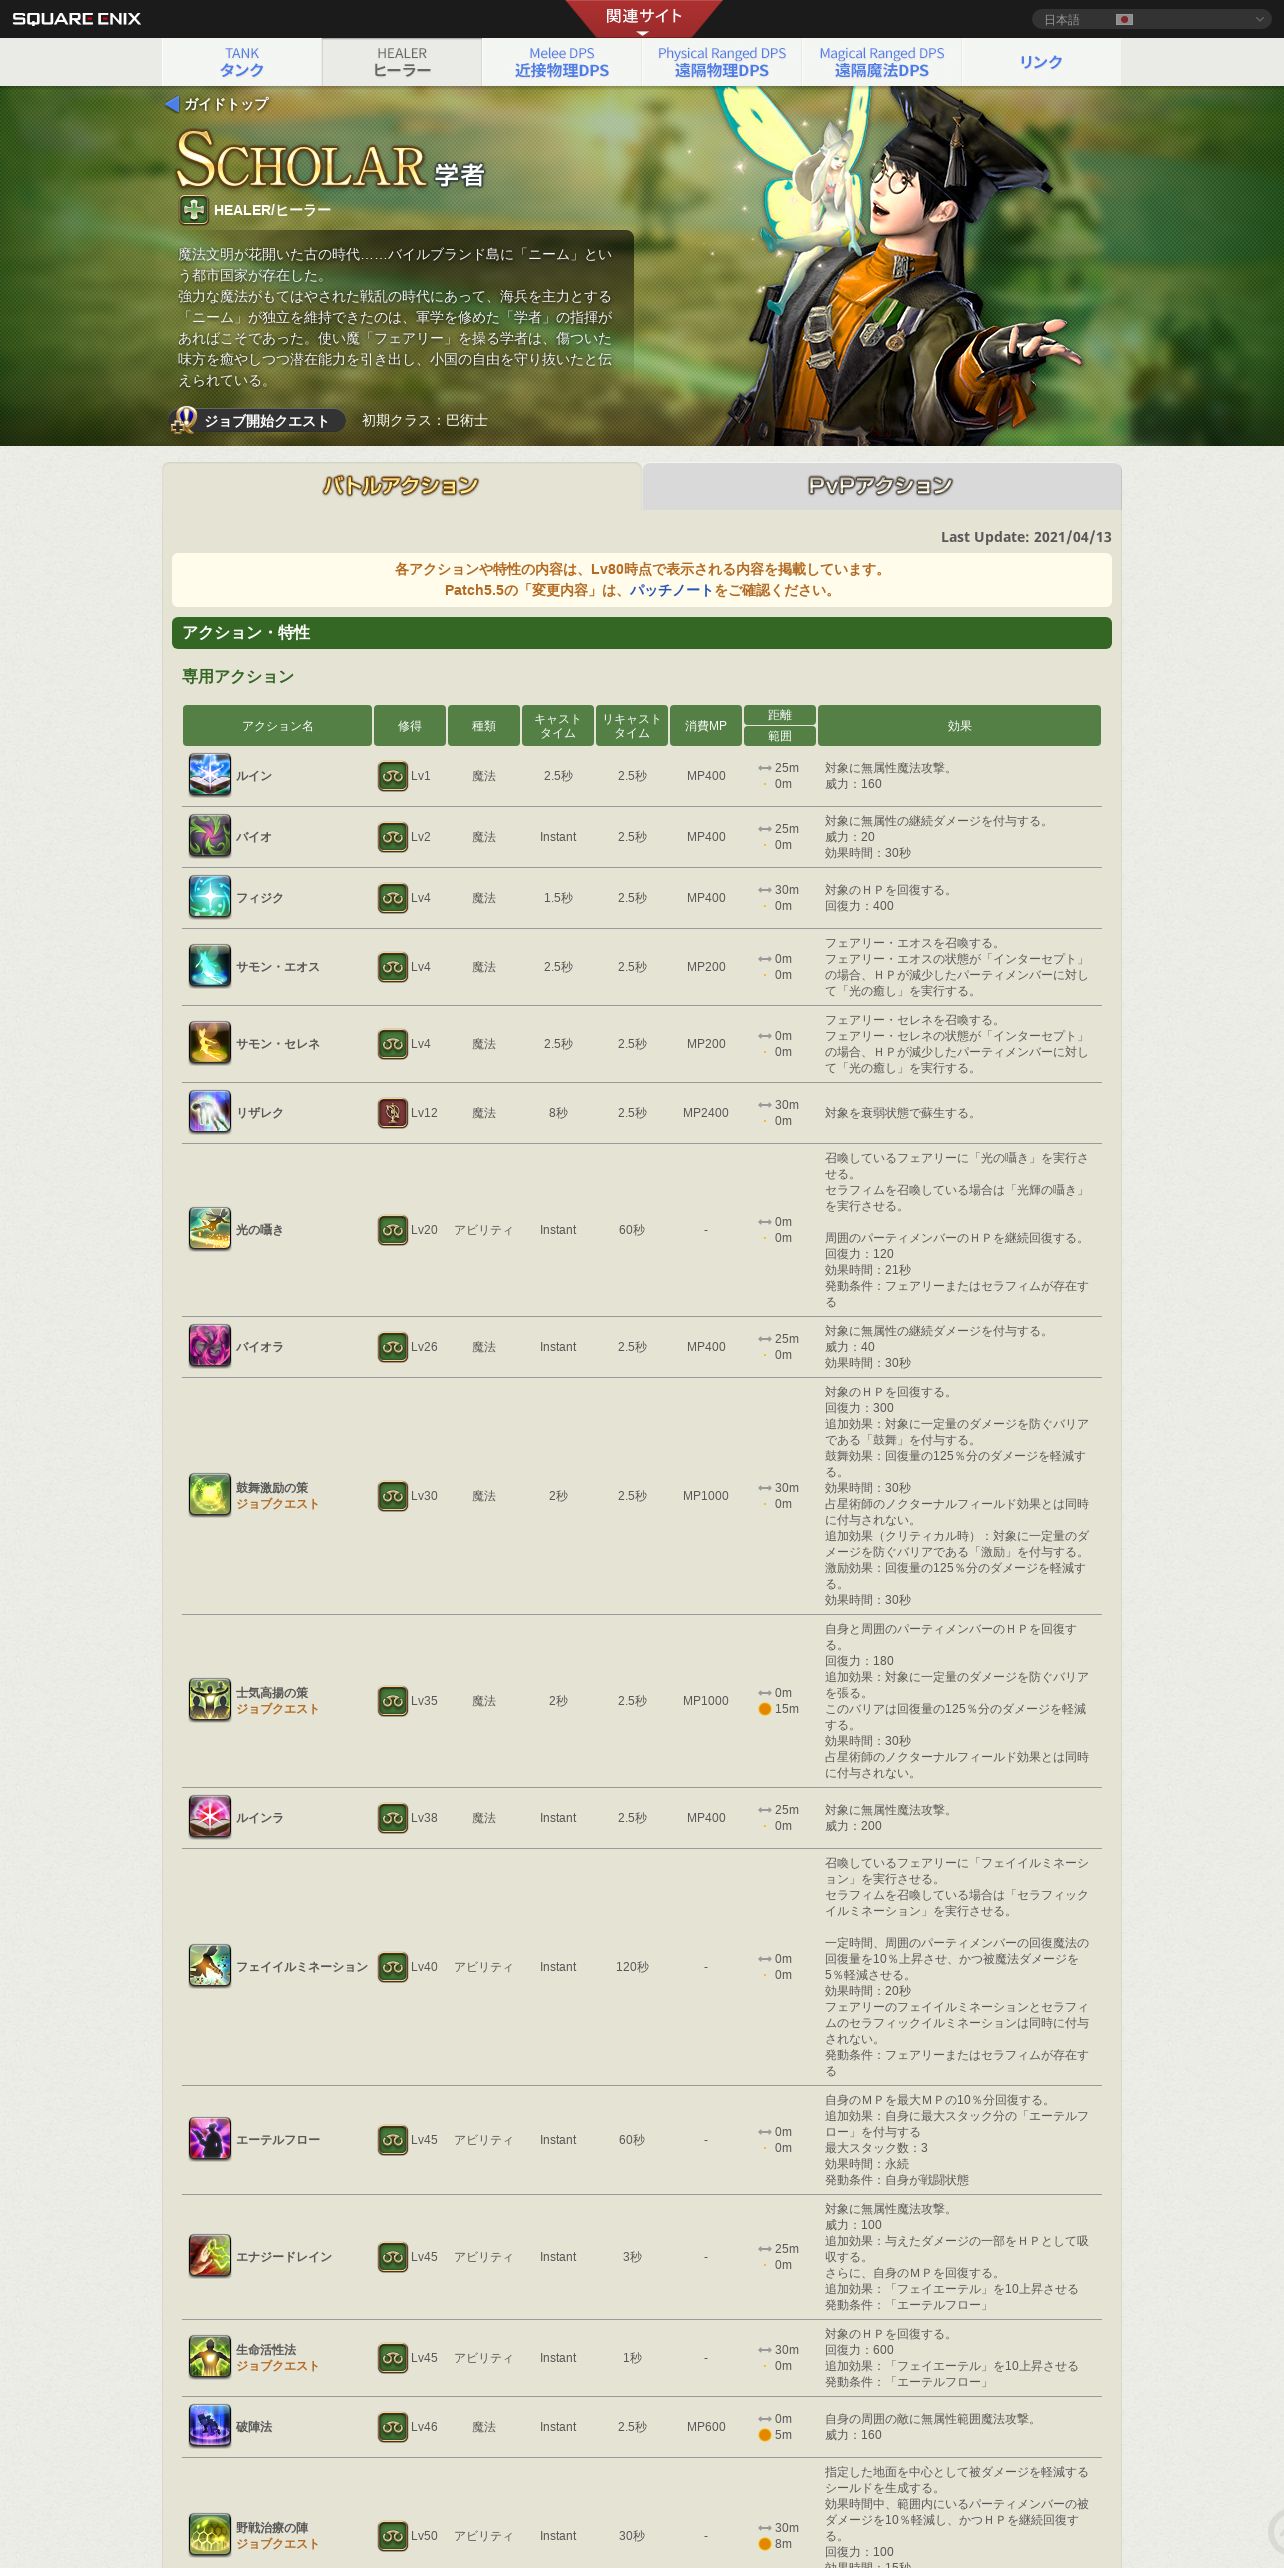Screen dimensions: 1284x2568
Task: Click the 生命活性法 action icon
Action: 210,2358
